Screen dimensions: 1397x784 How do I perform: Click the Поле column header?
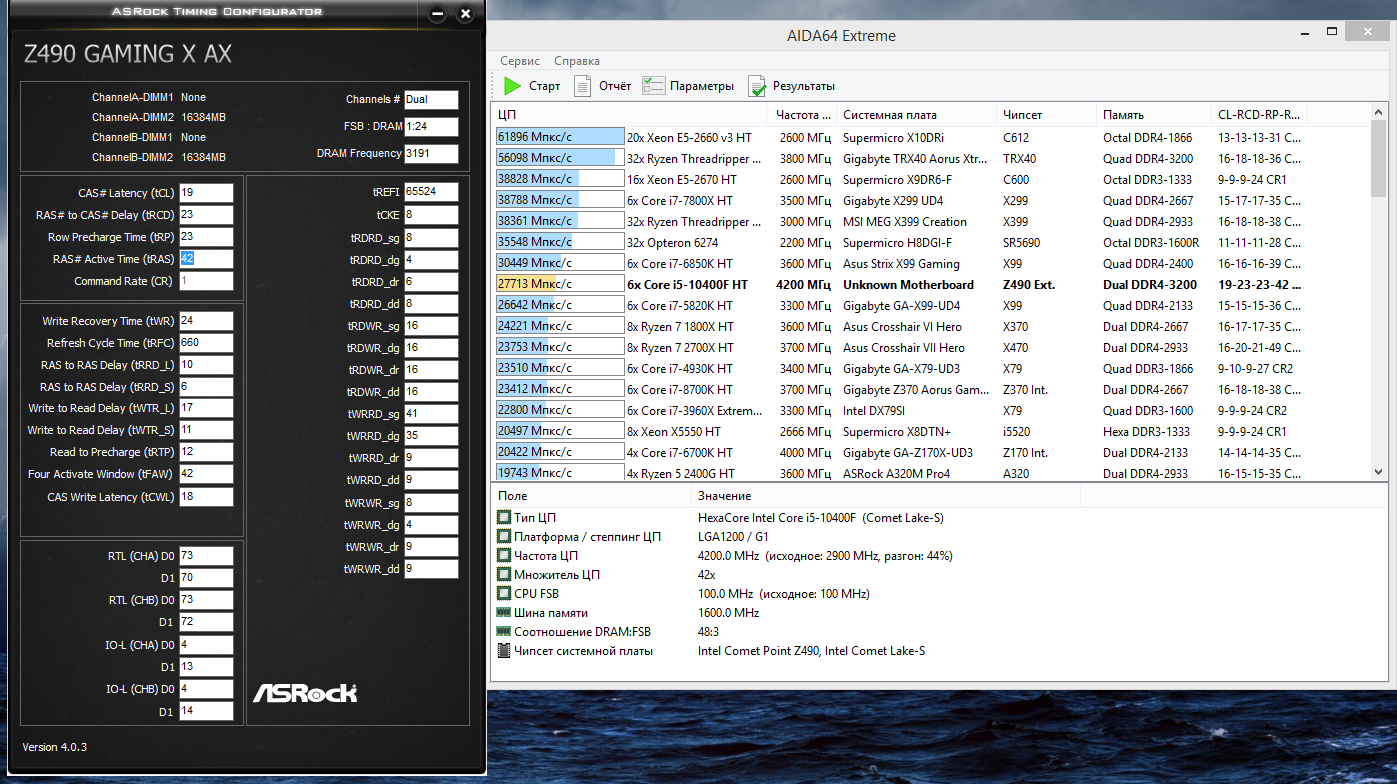pyautogui.click(x=593, y=496)
